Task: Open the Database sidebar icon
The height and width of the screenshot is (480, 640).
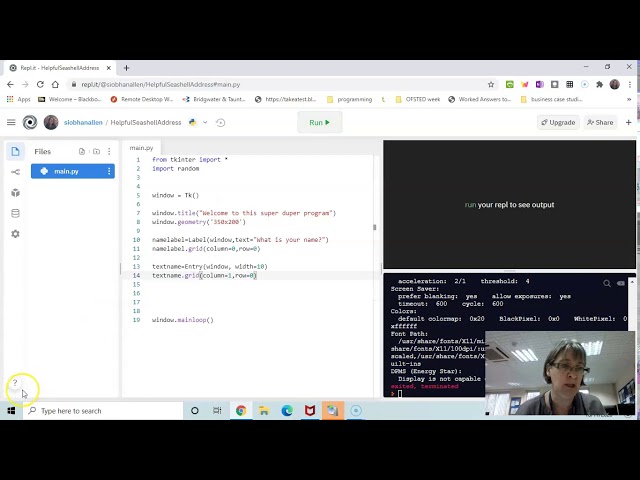Action: click(15, 213)
